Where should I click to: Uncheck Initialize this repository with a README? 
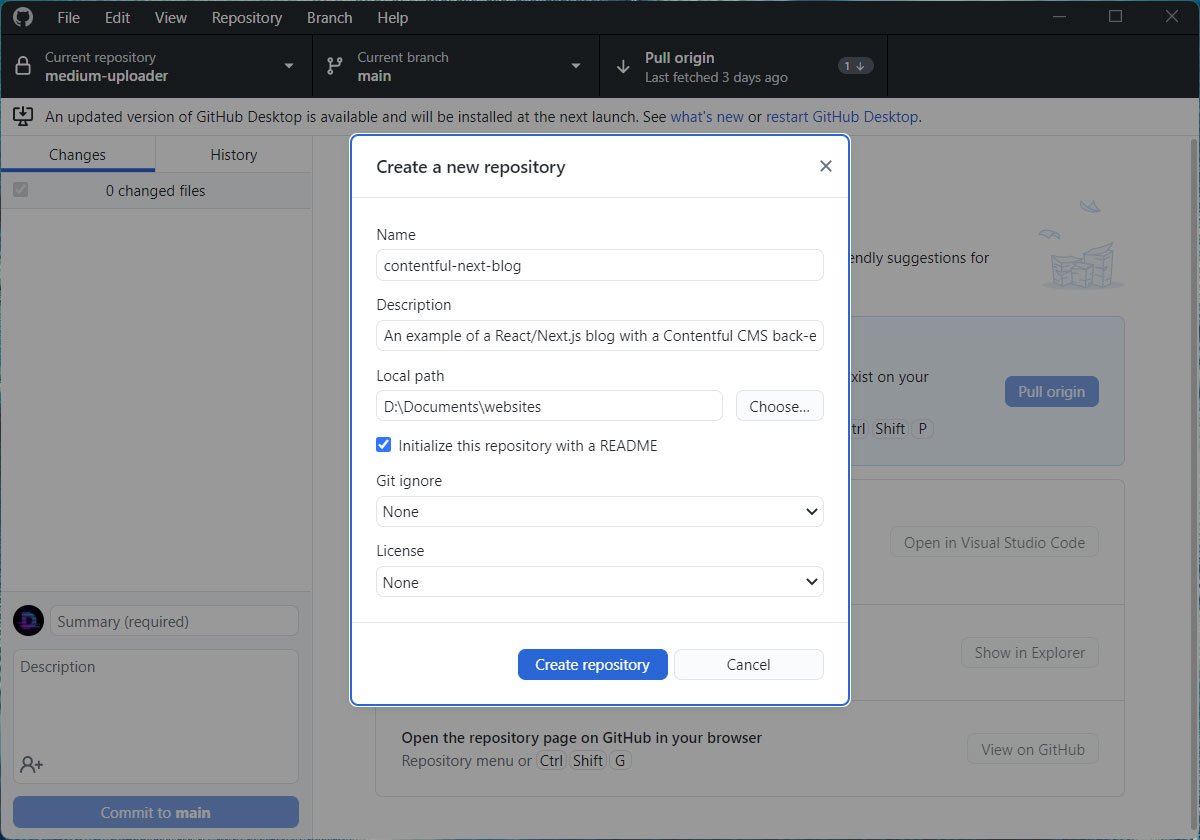coord(383,445)
